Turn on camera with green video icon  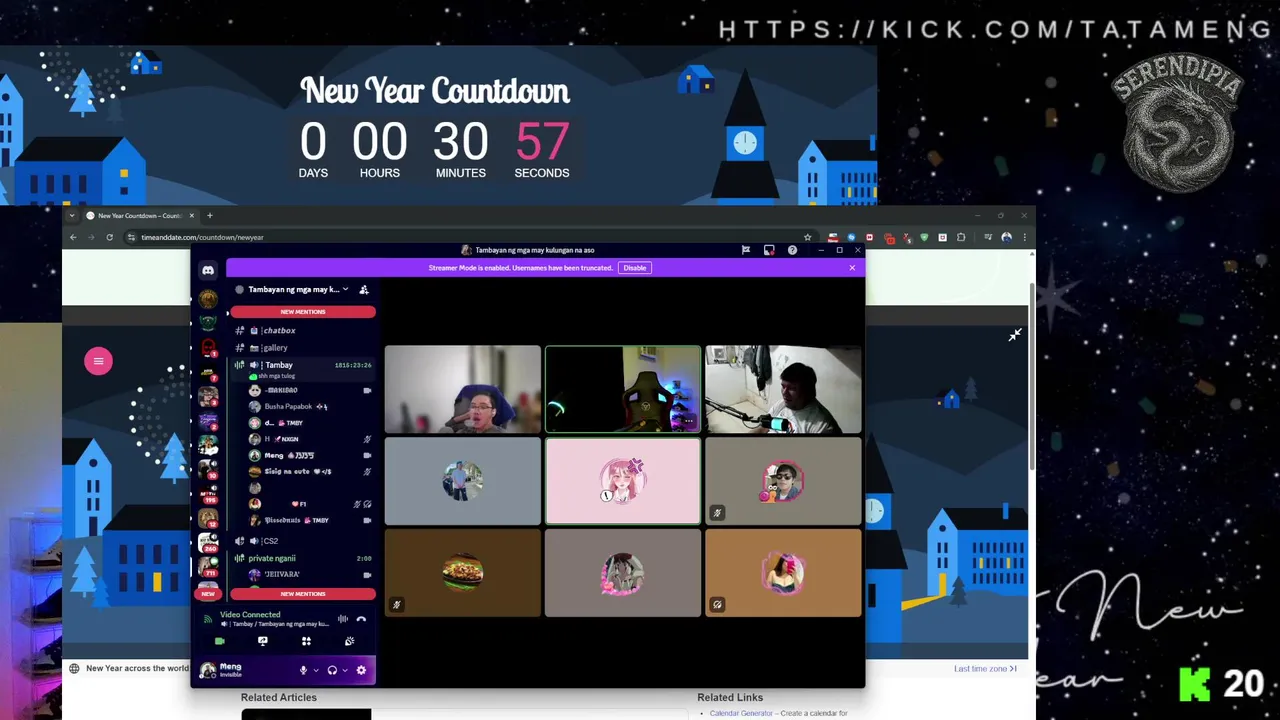pos(220,641)
